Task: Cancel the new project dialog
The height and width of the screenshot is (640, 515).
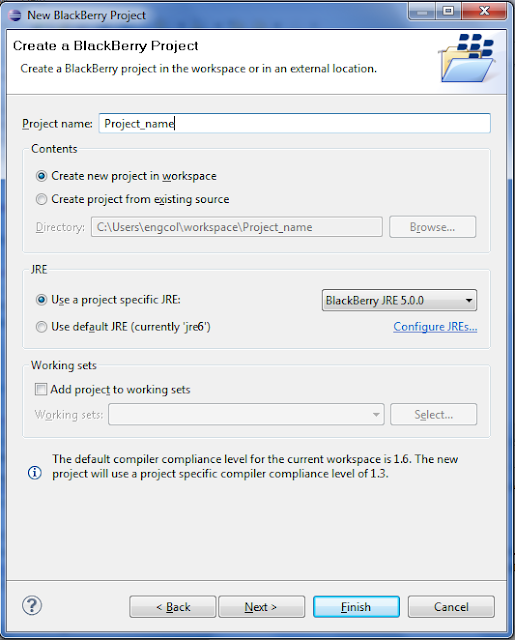Action: click(x=451, y=607)
